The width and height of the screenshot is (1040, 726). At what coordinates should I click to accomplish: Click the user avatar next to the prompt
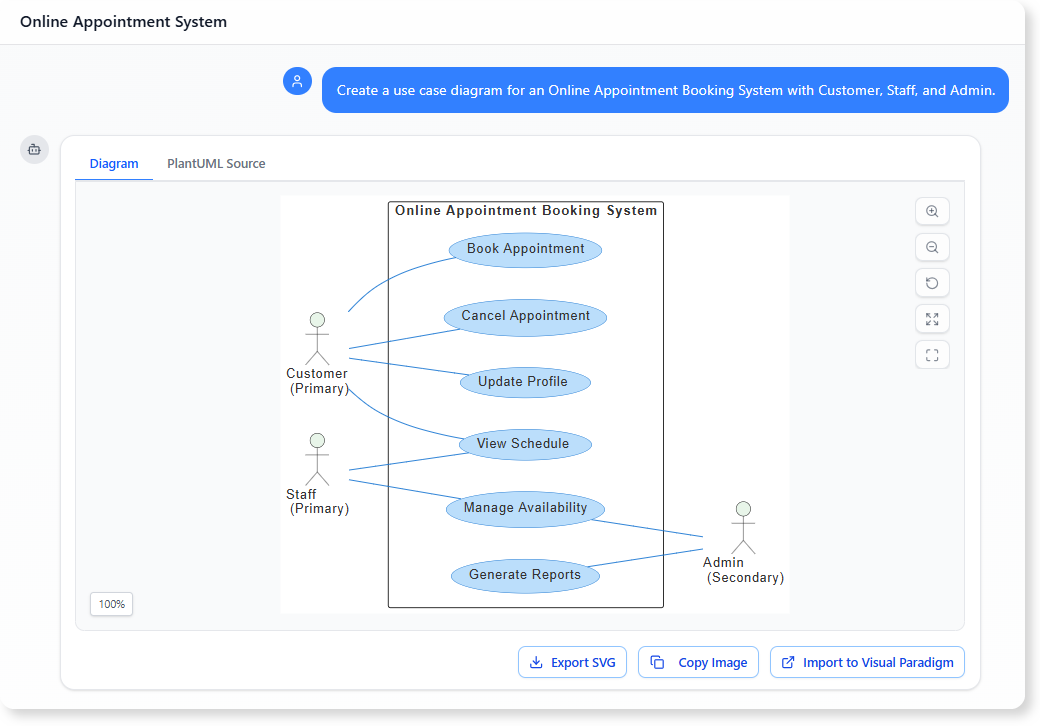click(297, 81)
